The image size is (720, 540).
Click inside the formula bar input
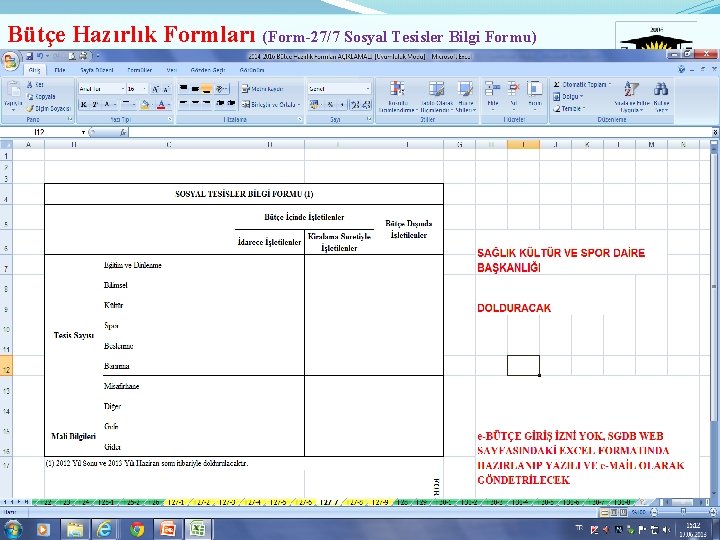pyautogui.click(x=420, y=132)
